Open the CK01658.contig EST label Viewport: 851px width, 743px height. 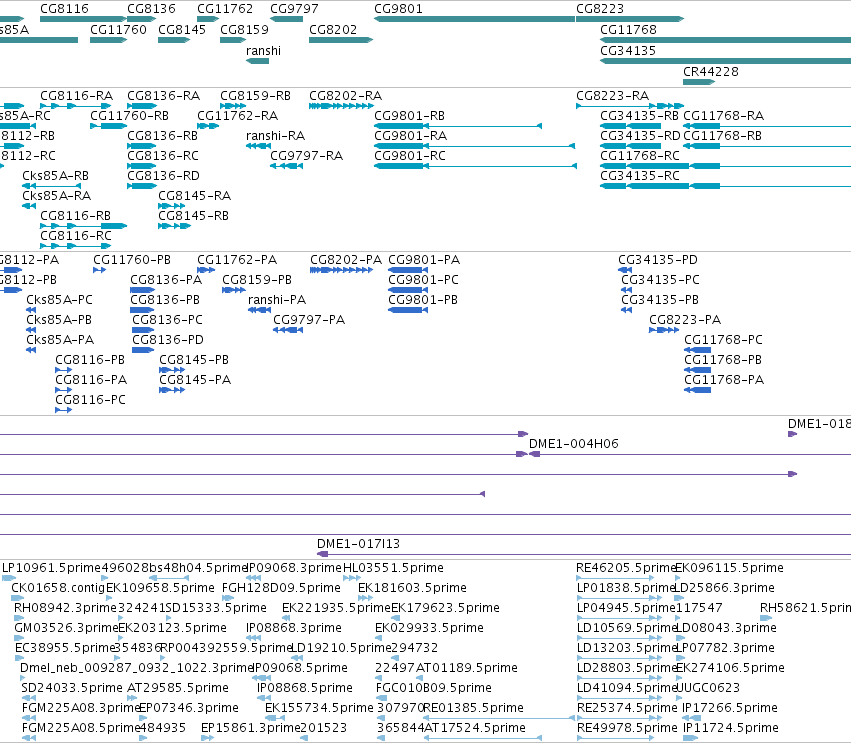point(58,588)
